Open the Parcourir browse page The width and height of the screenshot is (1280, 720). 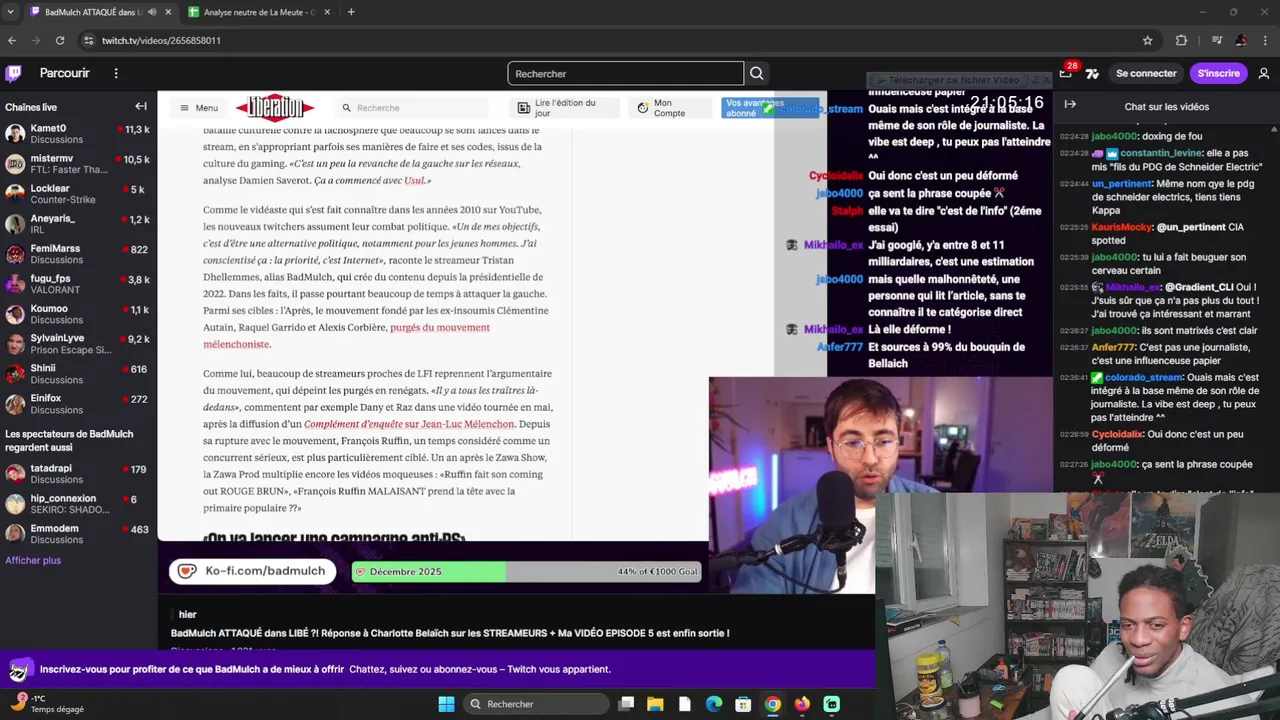tap(64, 73)
